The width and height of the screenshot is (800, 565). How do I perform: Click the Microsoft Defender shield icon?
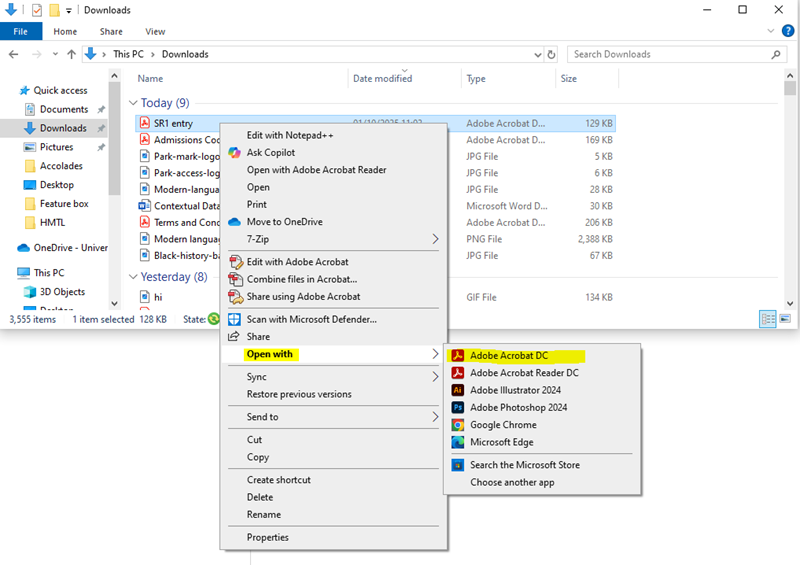coord(234,320)
